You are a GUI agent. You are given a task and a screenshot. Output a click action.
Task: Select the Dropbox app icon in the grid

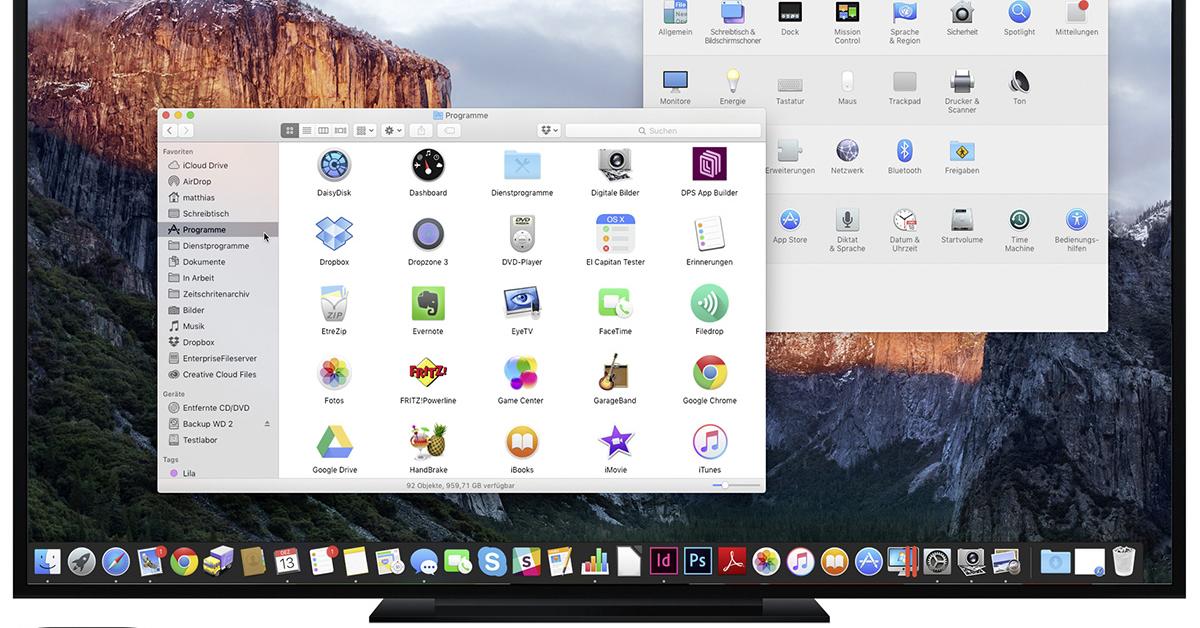click(334, 234)
